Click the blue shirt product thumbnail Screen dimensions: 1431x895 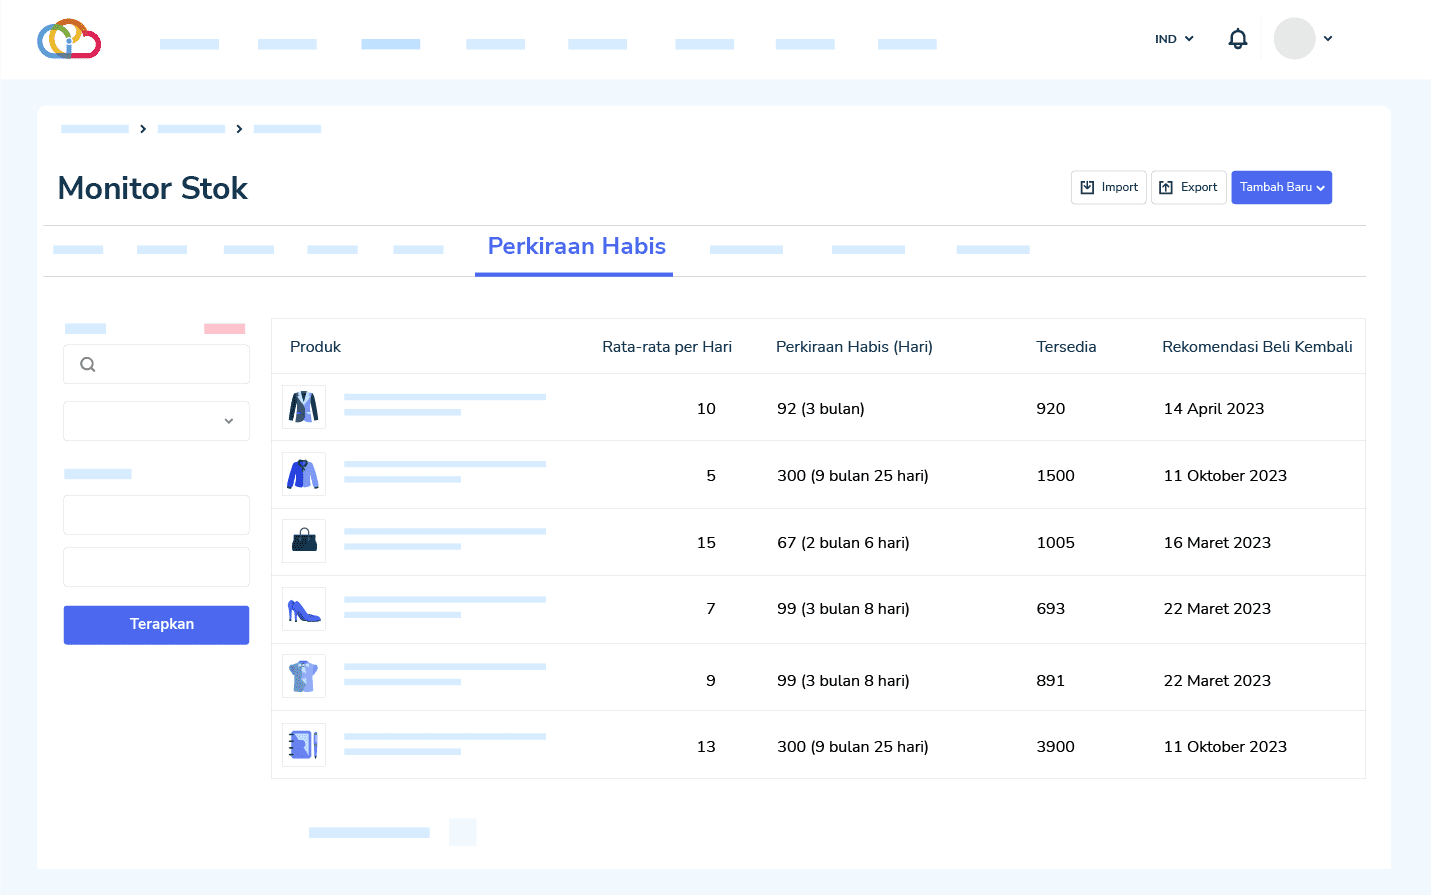click(304, 474)
